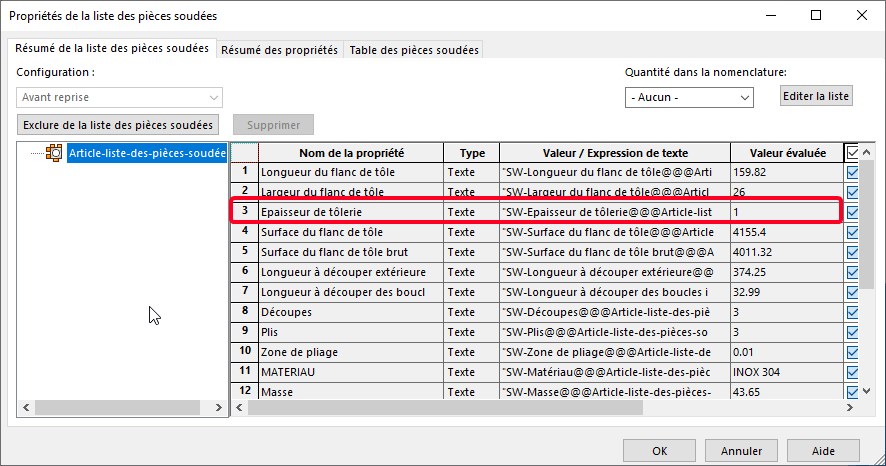886x466 pixels.
Task: Select the Valeur évaluée cell showing INOX 304
Action: [786, 372]
